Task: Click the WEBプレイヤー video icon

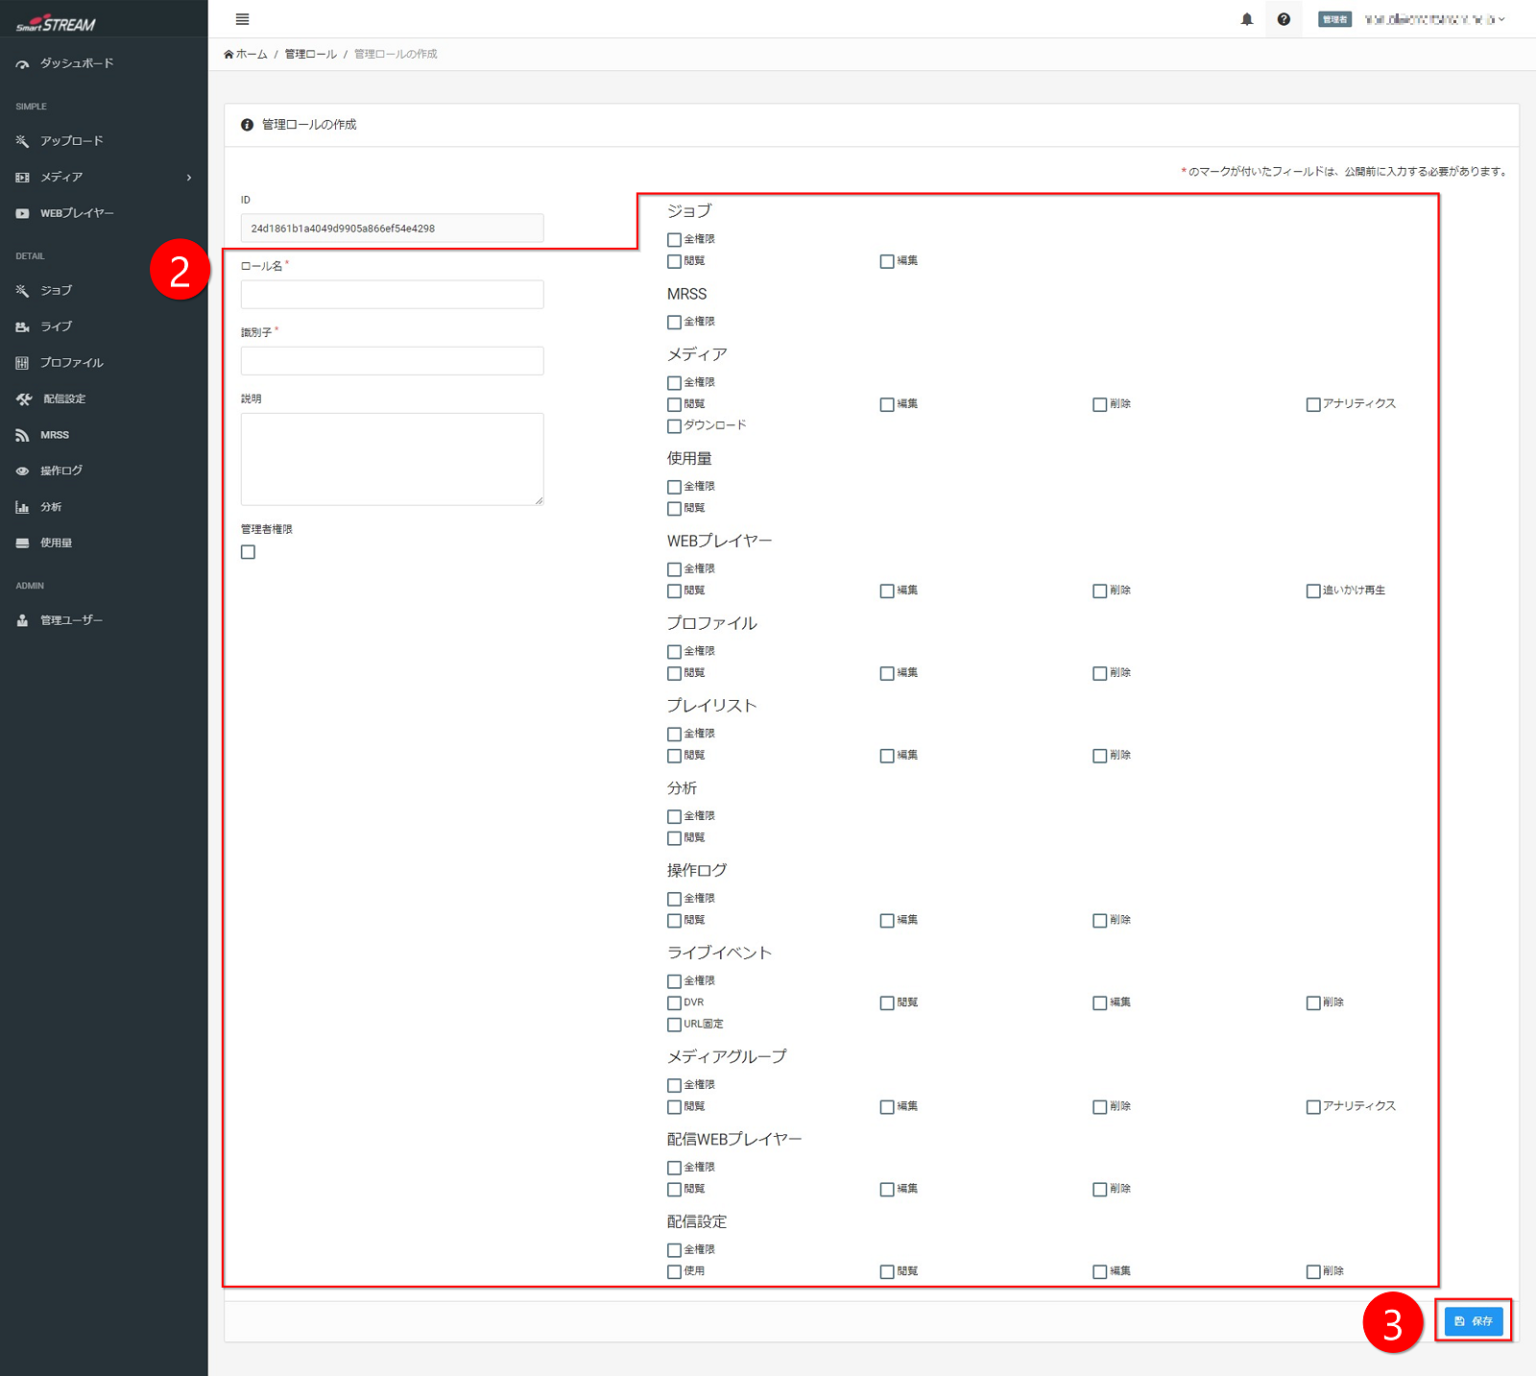Action: [22, 214]
